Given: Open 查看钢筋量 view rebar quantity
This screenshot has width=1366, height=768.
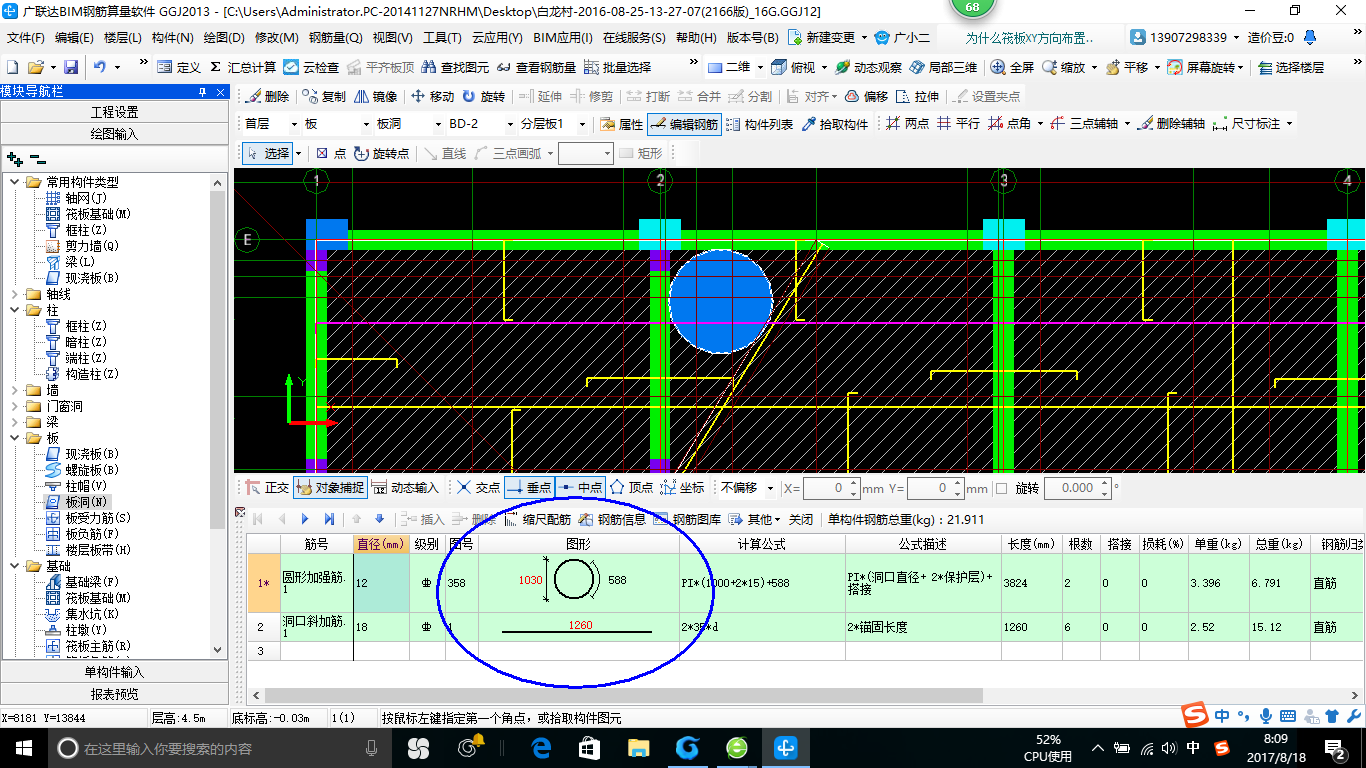Looking at the screenshot, I should click(x=536, y=67).
